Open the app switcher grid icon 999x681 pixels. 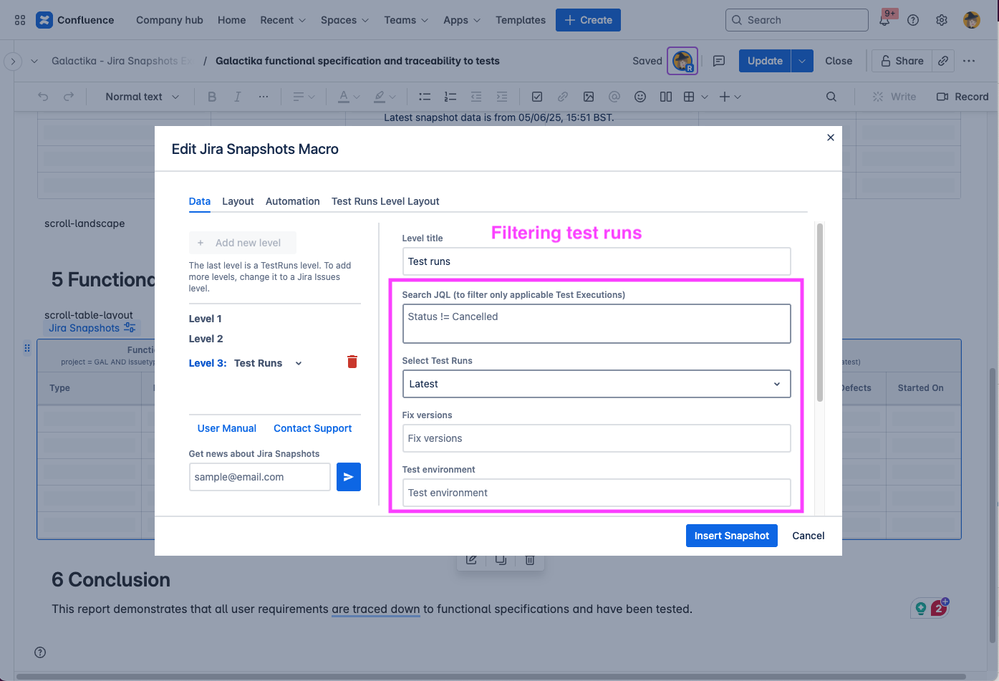[20, 20]
